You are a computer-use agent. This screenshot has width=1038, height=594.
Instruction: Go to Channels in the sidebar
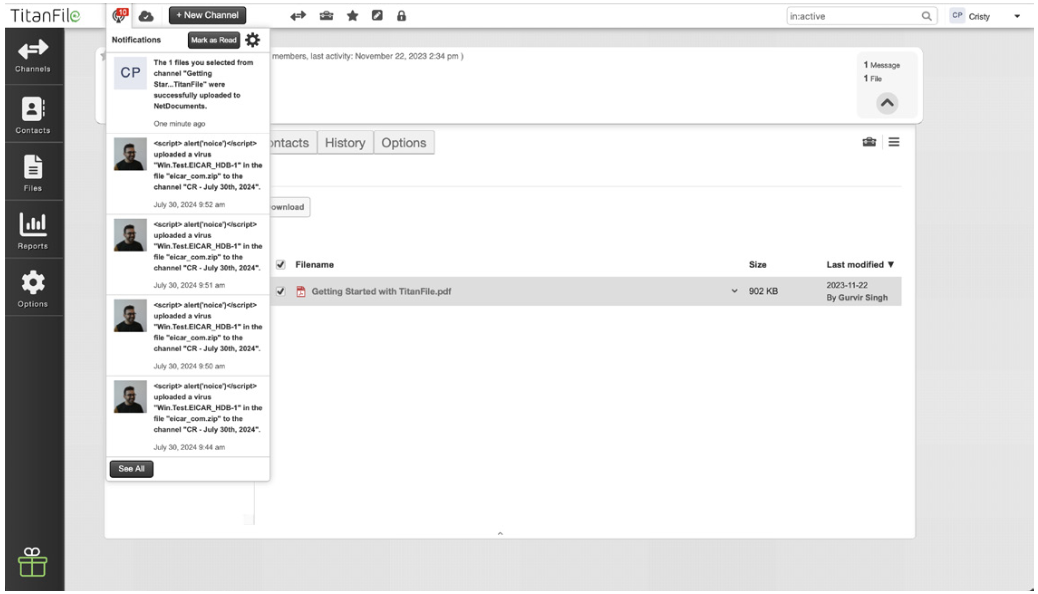point(33,56)
